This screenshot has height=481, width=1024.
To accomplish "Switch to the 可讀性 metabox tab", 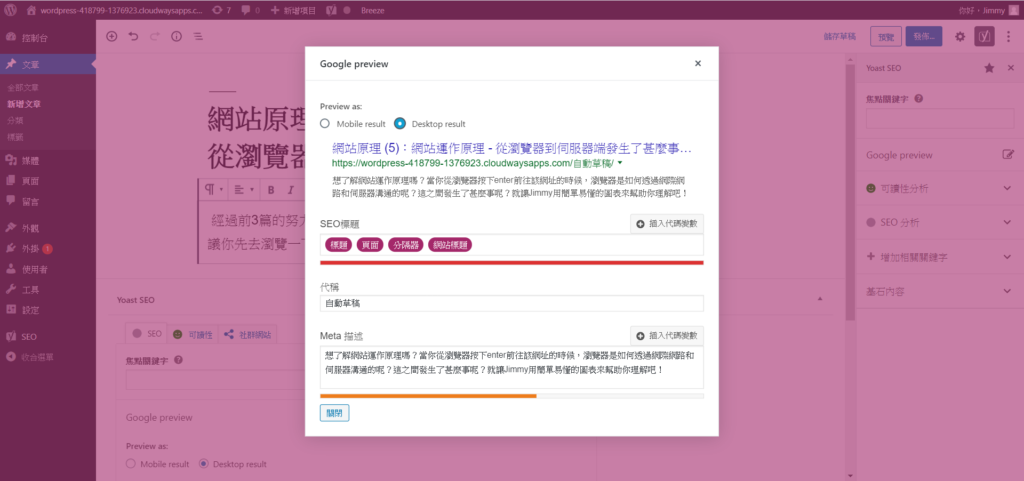I will (x=193, y=334).
